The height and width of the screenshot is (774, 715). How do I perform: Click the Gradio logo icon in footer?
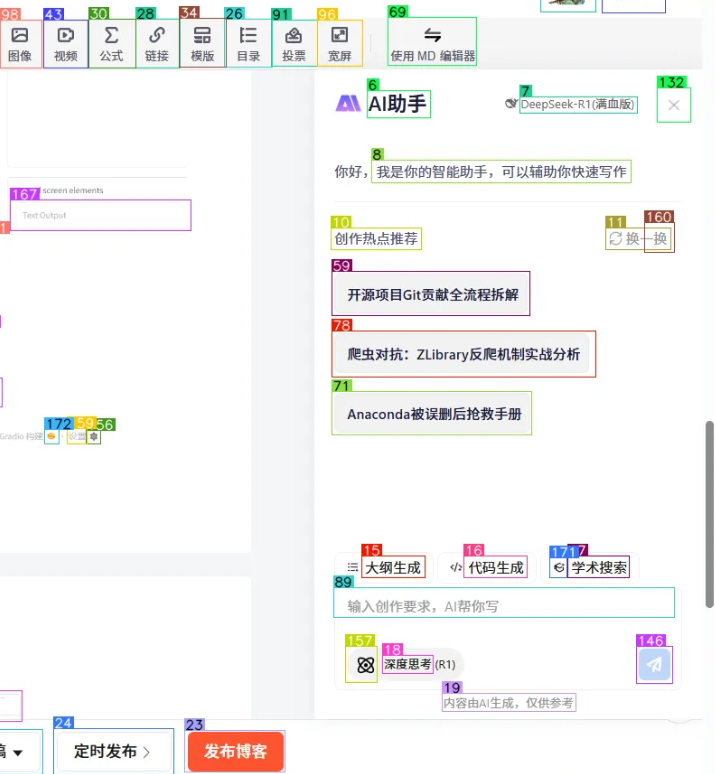coord(51,436)
